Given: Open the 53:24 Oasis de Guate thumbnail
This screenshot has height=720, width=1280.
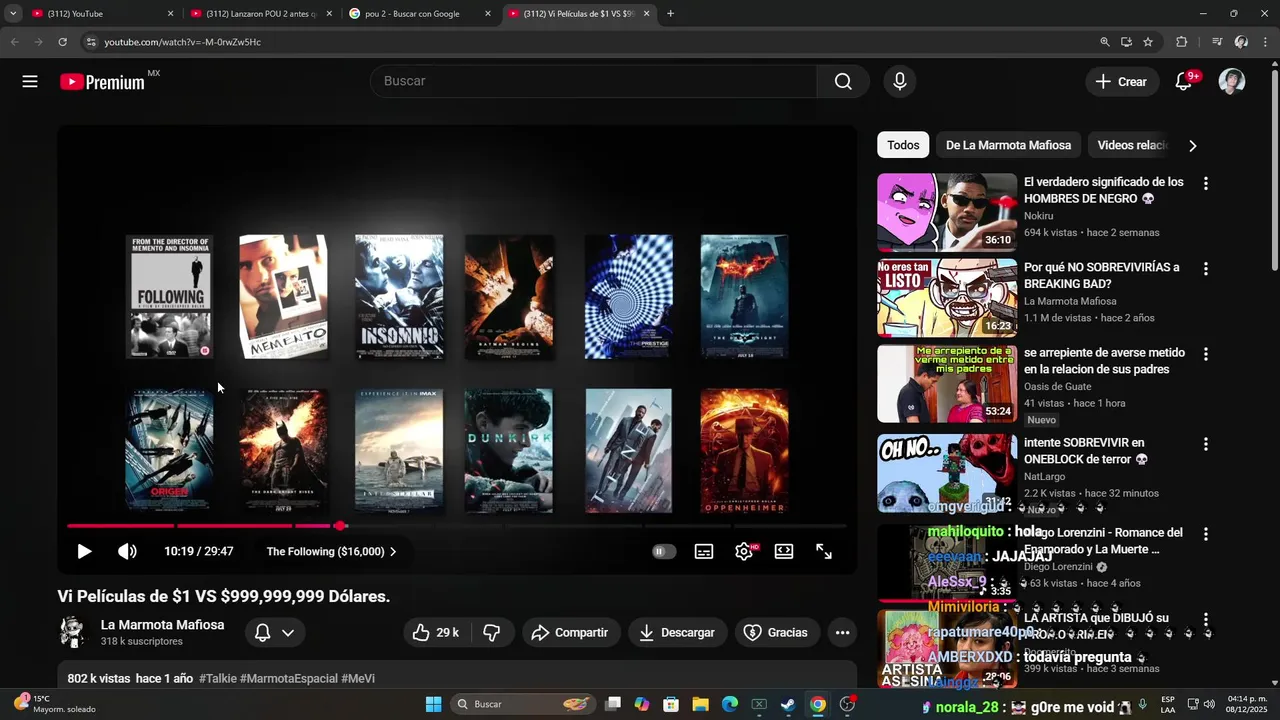Looking at the screenshot, I should [947, 384].
